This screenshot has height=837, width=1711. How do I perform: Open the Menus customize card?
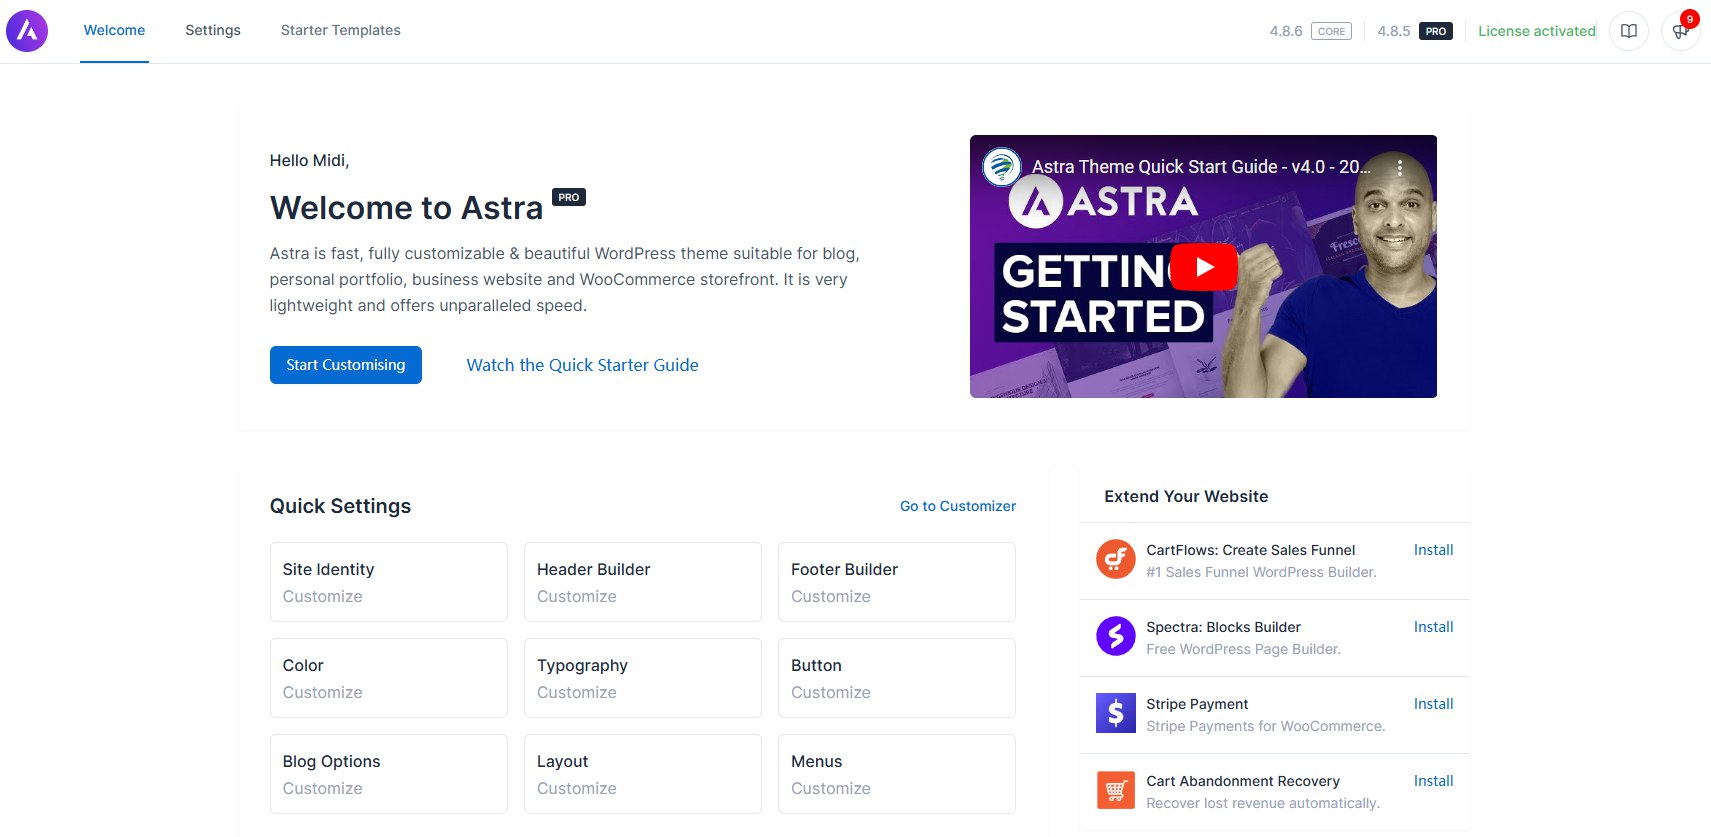897,774
